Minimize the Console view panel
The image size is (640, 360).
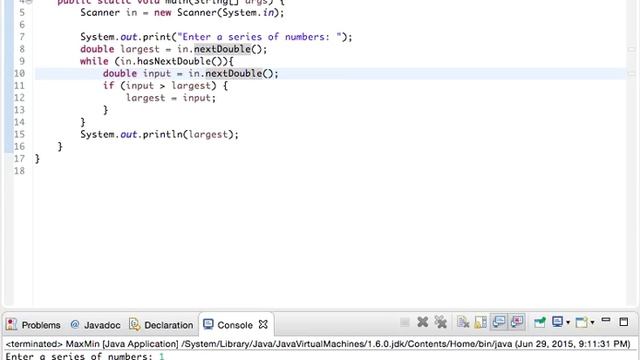pyautogui.click(x=606, y=320)
